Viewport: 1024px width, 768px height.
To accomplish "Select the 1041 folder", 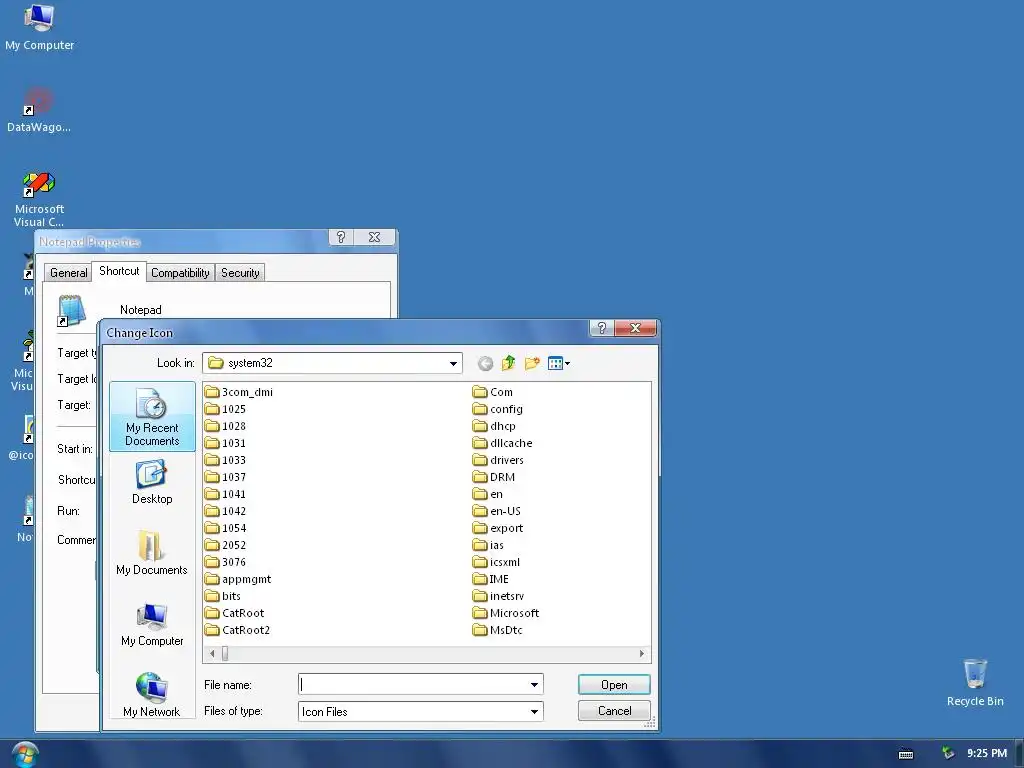I will (x=225, y=494).
